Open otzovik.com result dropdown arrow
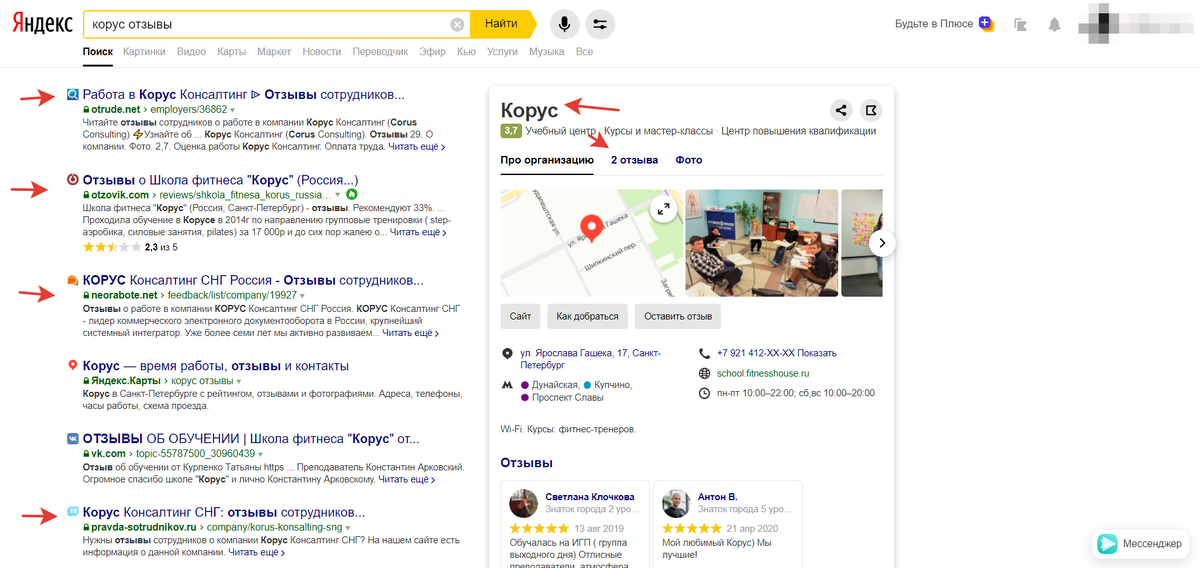The height and width of the screenshot is (568, 1200). click(x=338, y=194)
